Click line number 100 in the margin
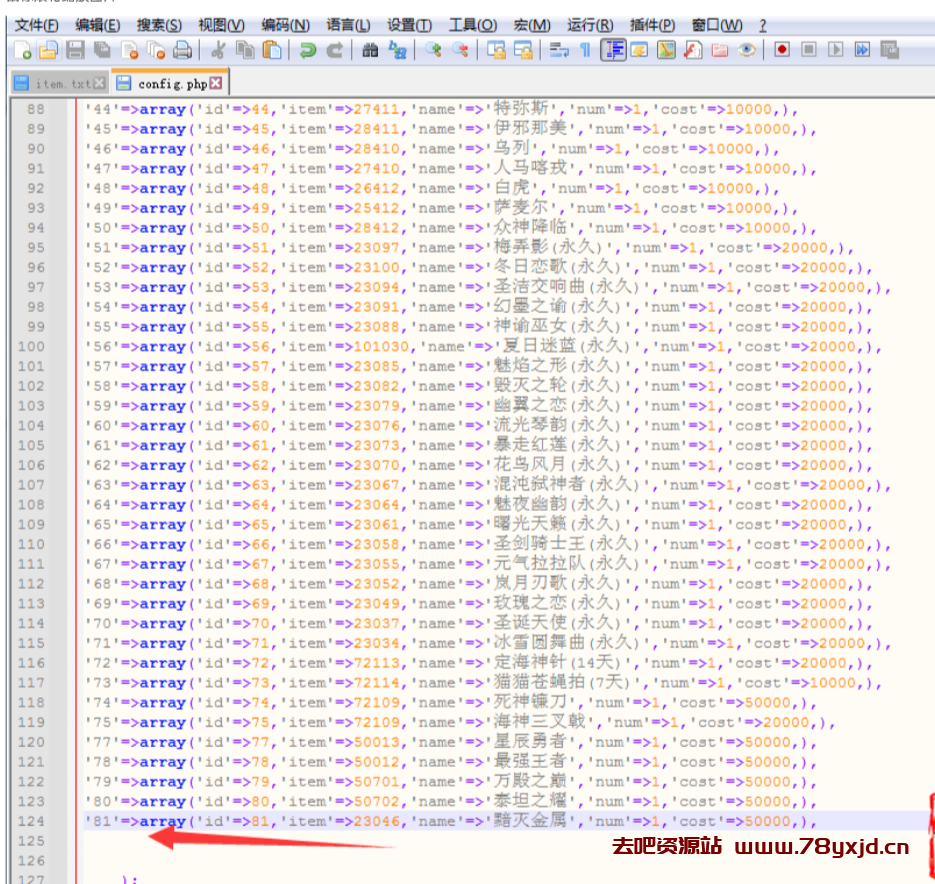 point(31,347)
